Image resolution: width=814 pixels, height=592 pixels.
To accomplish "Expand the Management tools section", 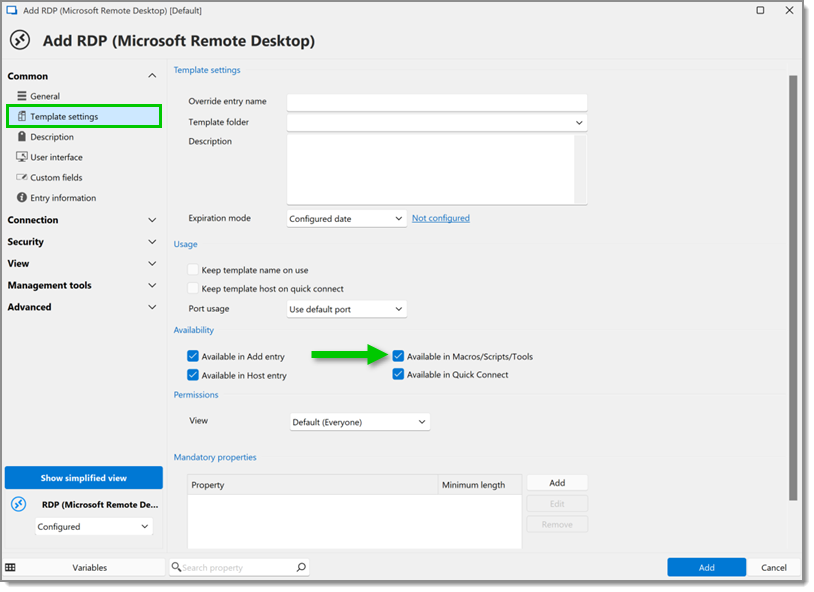I will click(x=152, y=286).
